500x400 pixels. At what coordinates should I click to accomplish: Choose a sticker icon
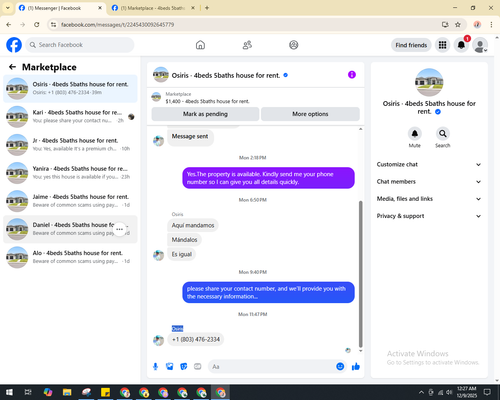coord(184,367)
